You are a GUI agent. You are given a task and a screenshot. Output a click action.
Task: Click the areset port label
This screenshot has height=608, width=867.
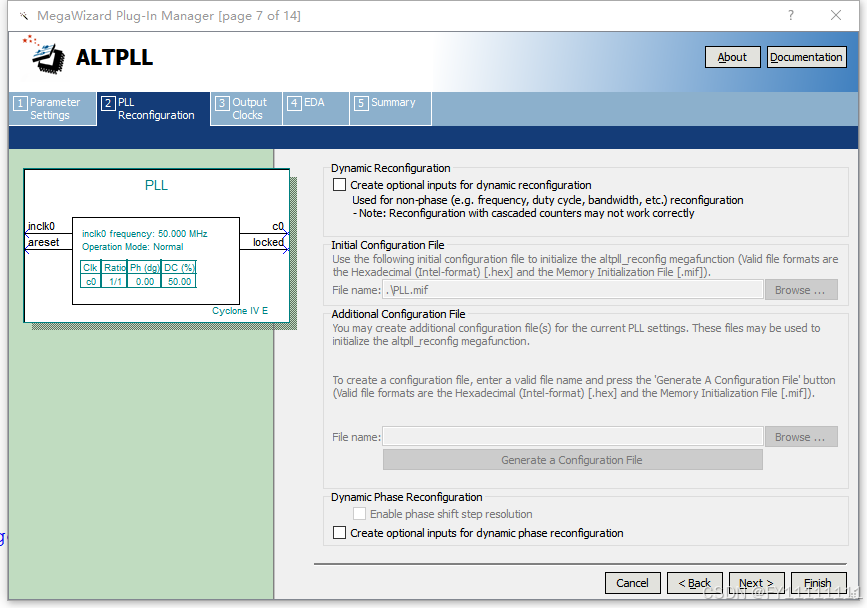pos(44,242)
